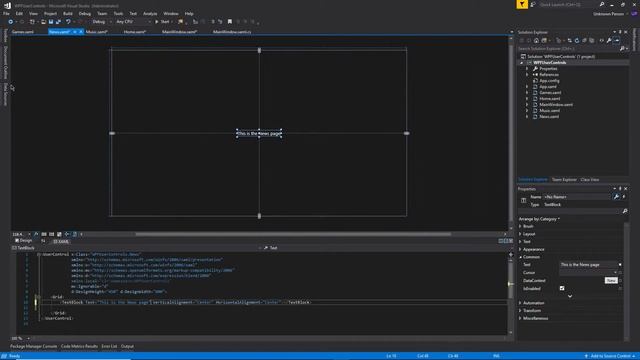640x360 pixels.
Task: Open the File menu
Action: click(x=7, y=13)
